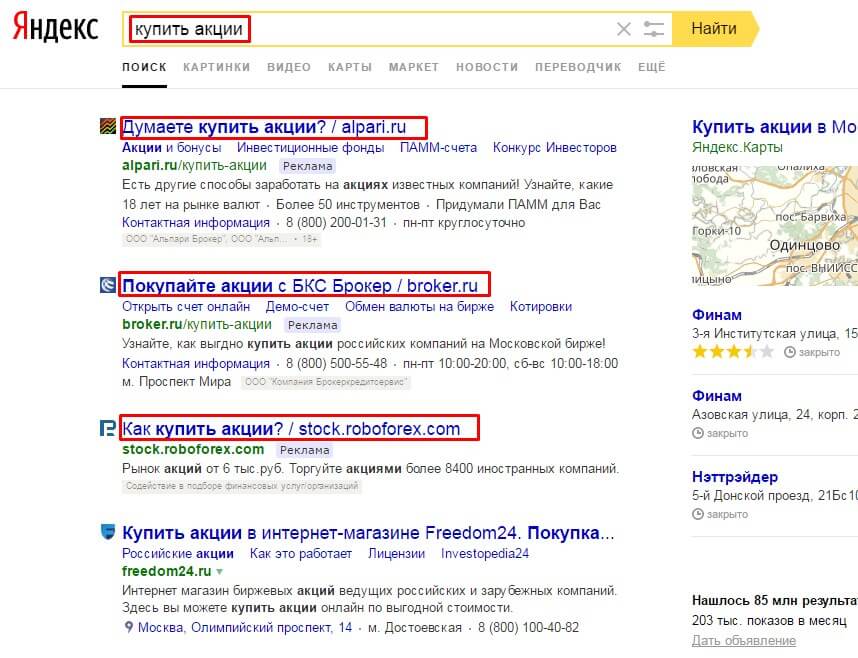Open Лицензии sitelink
858x658 pixels.
396,553
